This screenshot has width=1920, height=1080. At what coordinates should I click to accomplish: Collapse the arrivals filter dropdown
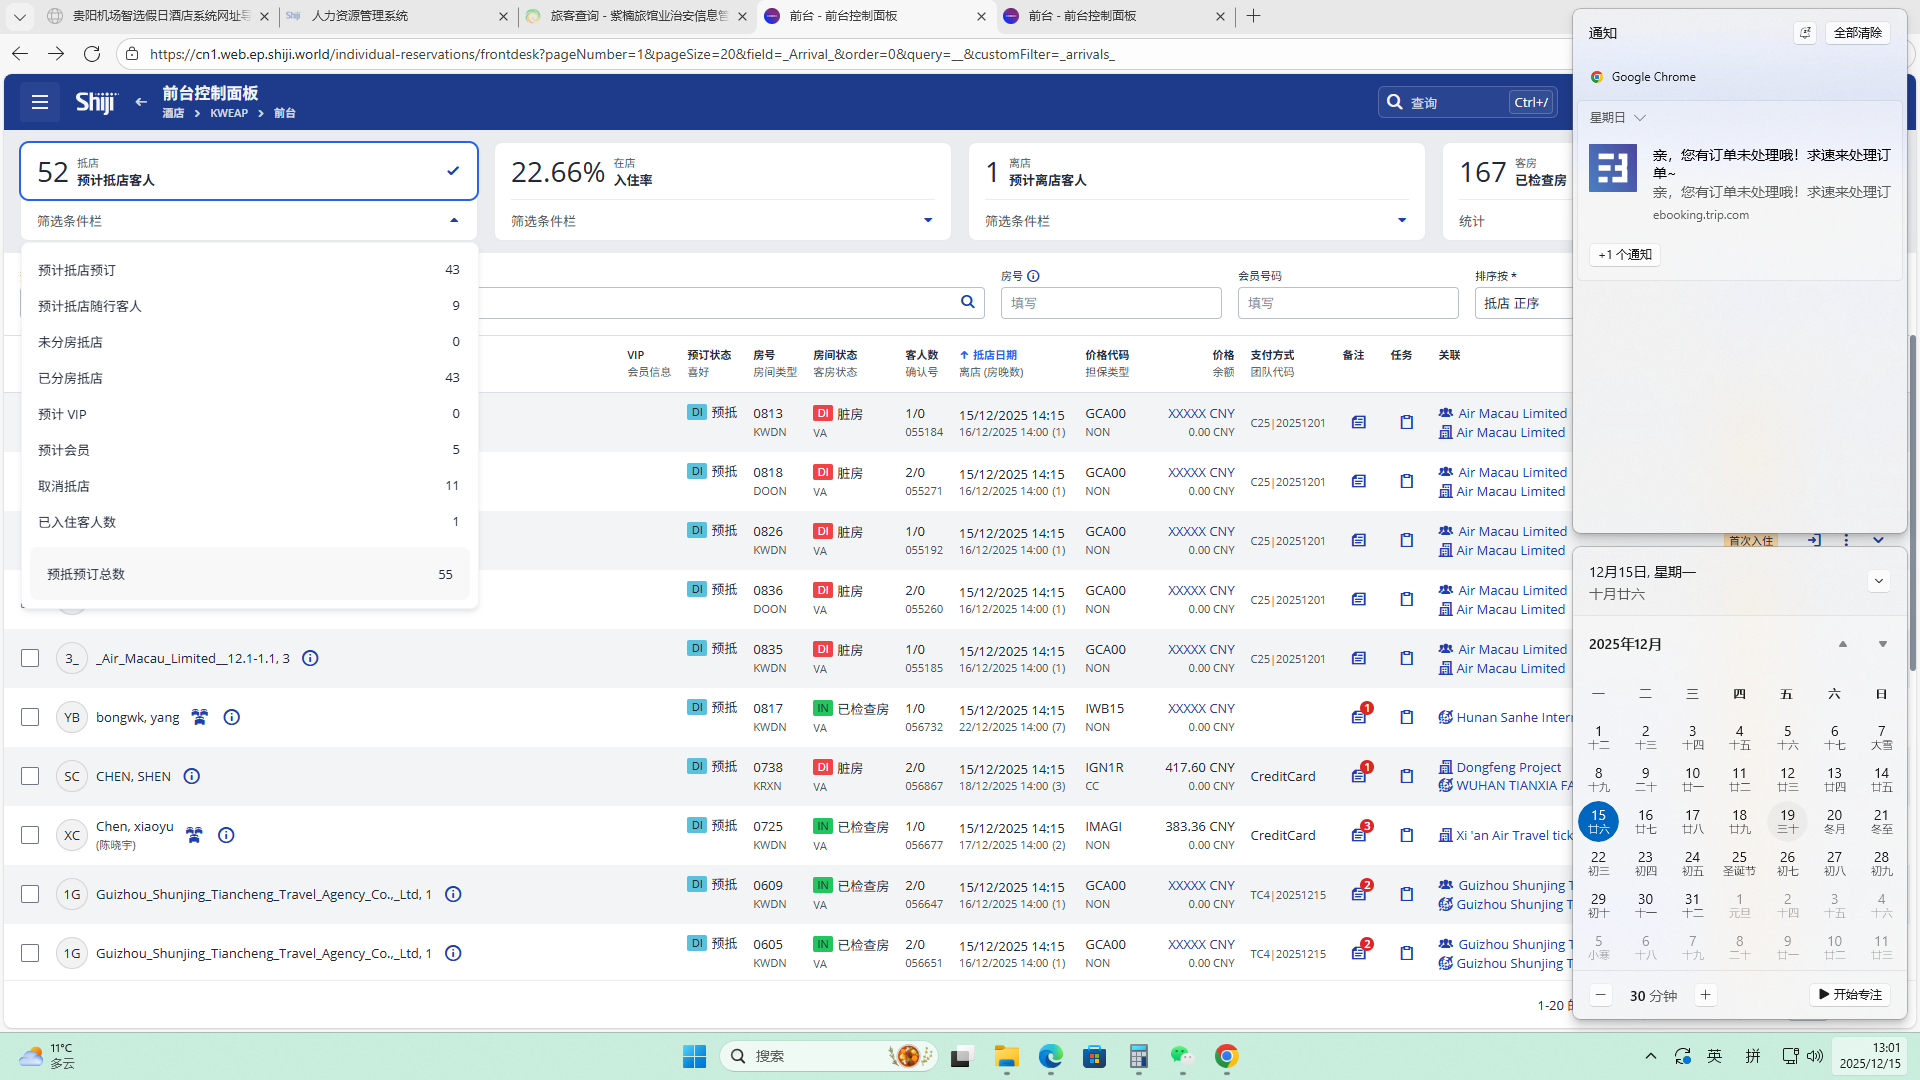454,220
